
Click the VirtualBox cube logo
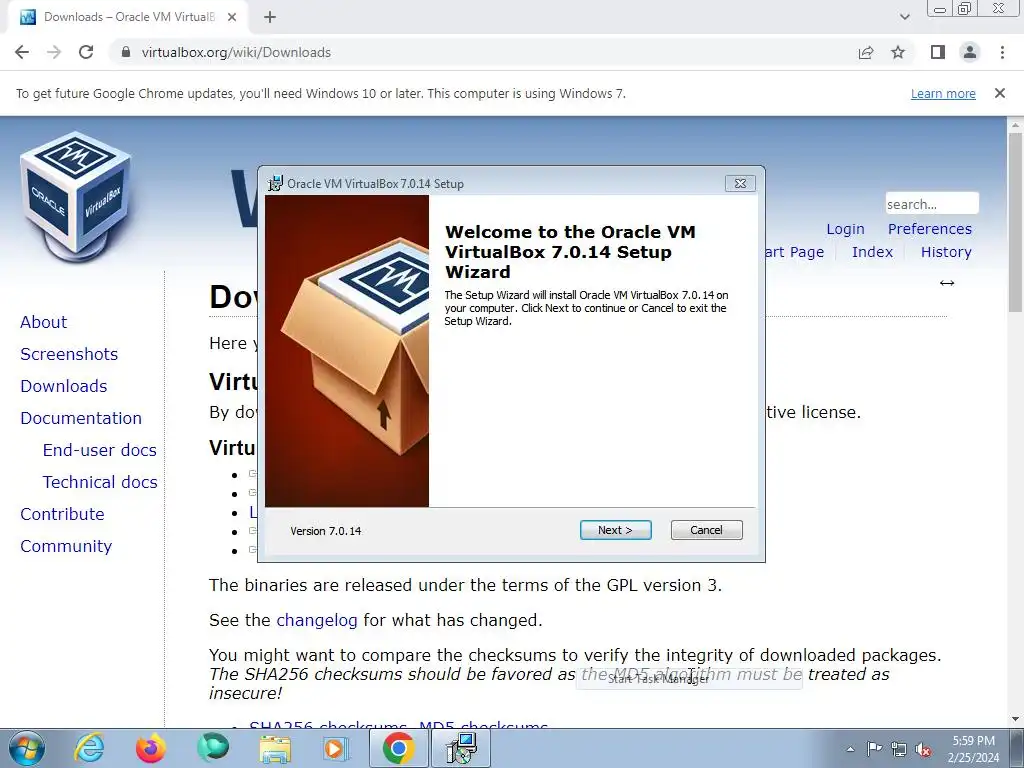pyautogui.click(x=77, y=196)
